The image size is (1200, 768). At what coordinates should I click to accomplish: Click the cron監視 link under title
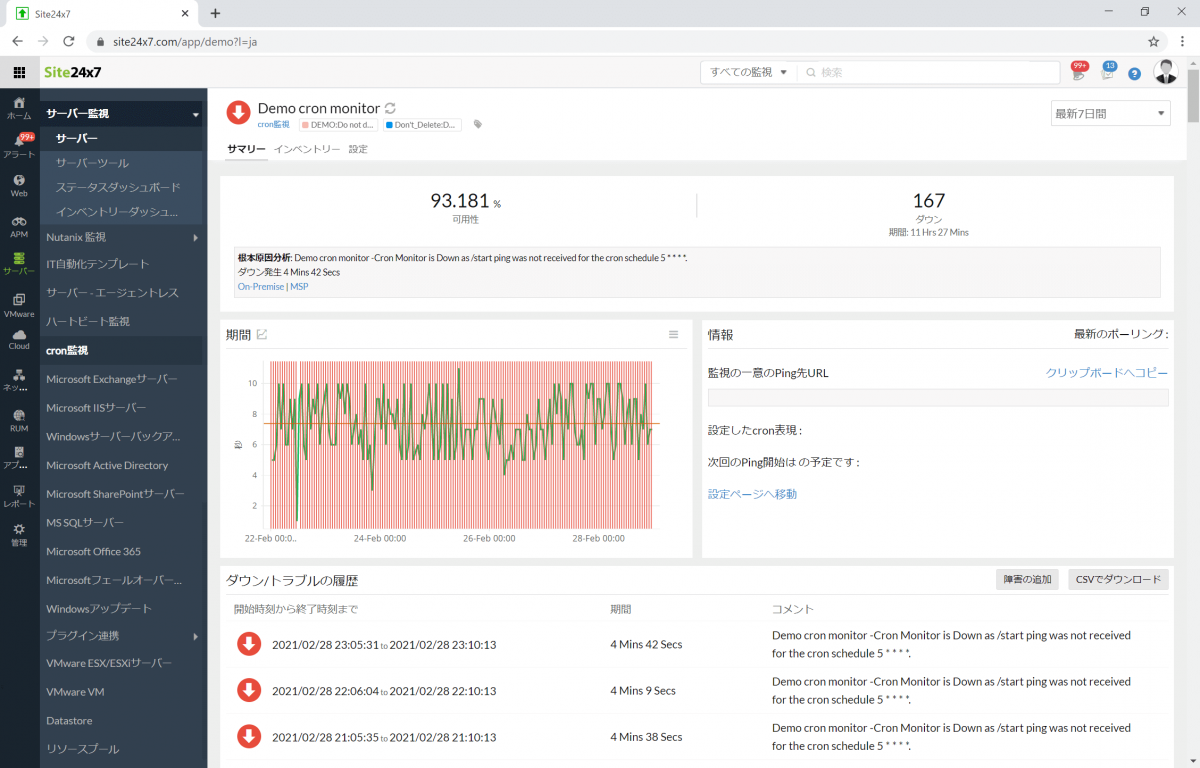coord(273,125)
